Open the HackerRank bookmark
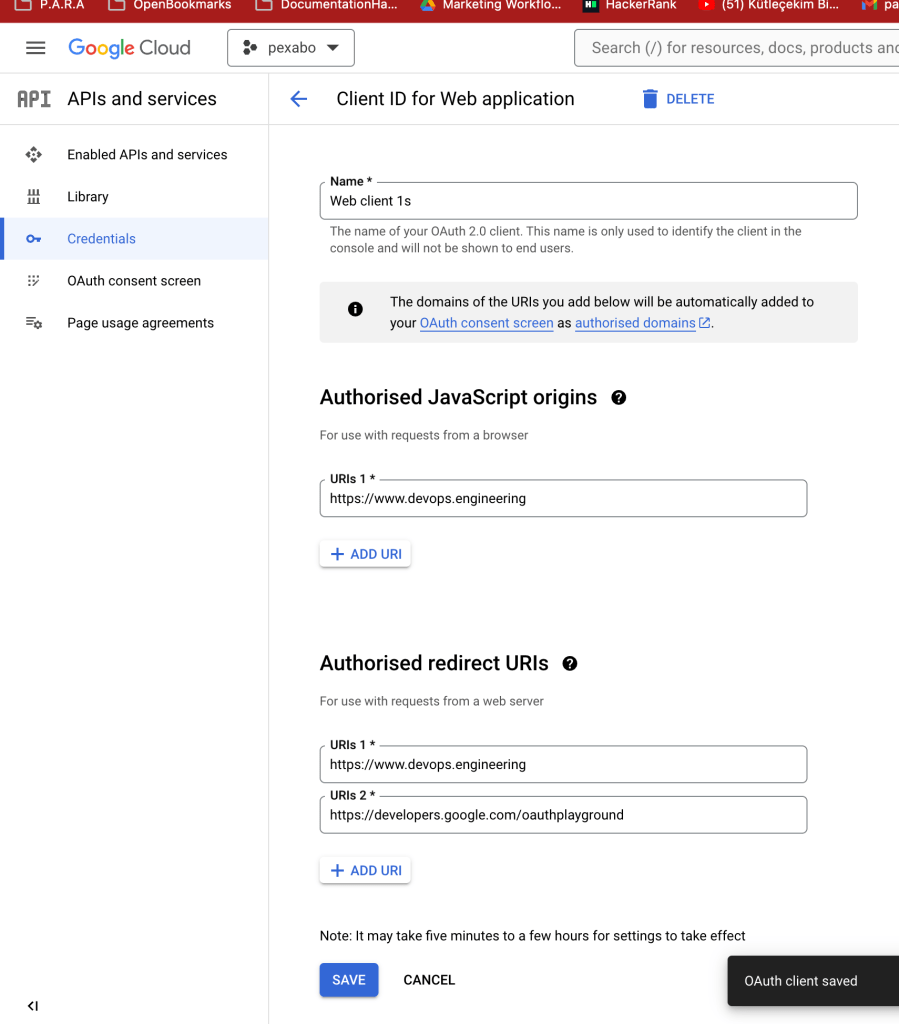This screenshot has width=899, height=1024. [x=630, y=5]
